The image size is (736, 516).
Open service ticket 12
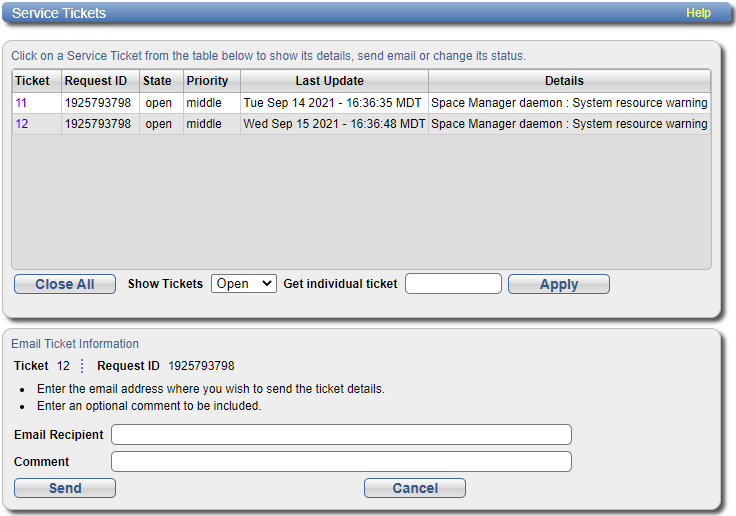(x=21, y=124)
